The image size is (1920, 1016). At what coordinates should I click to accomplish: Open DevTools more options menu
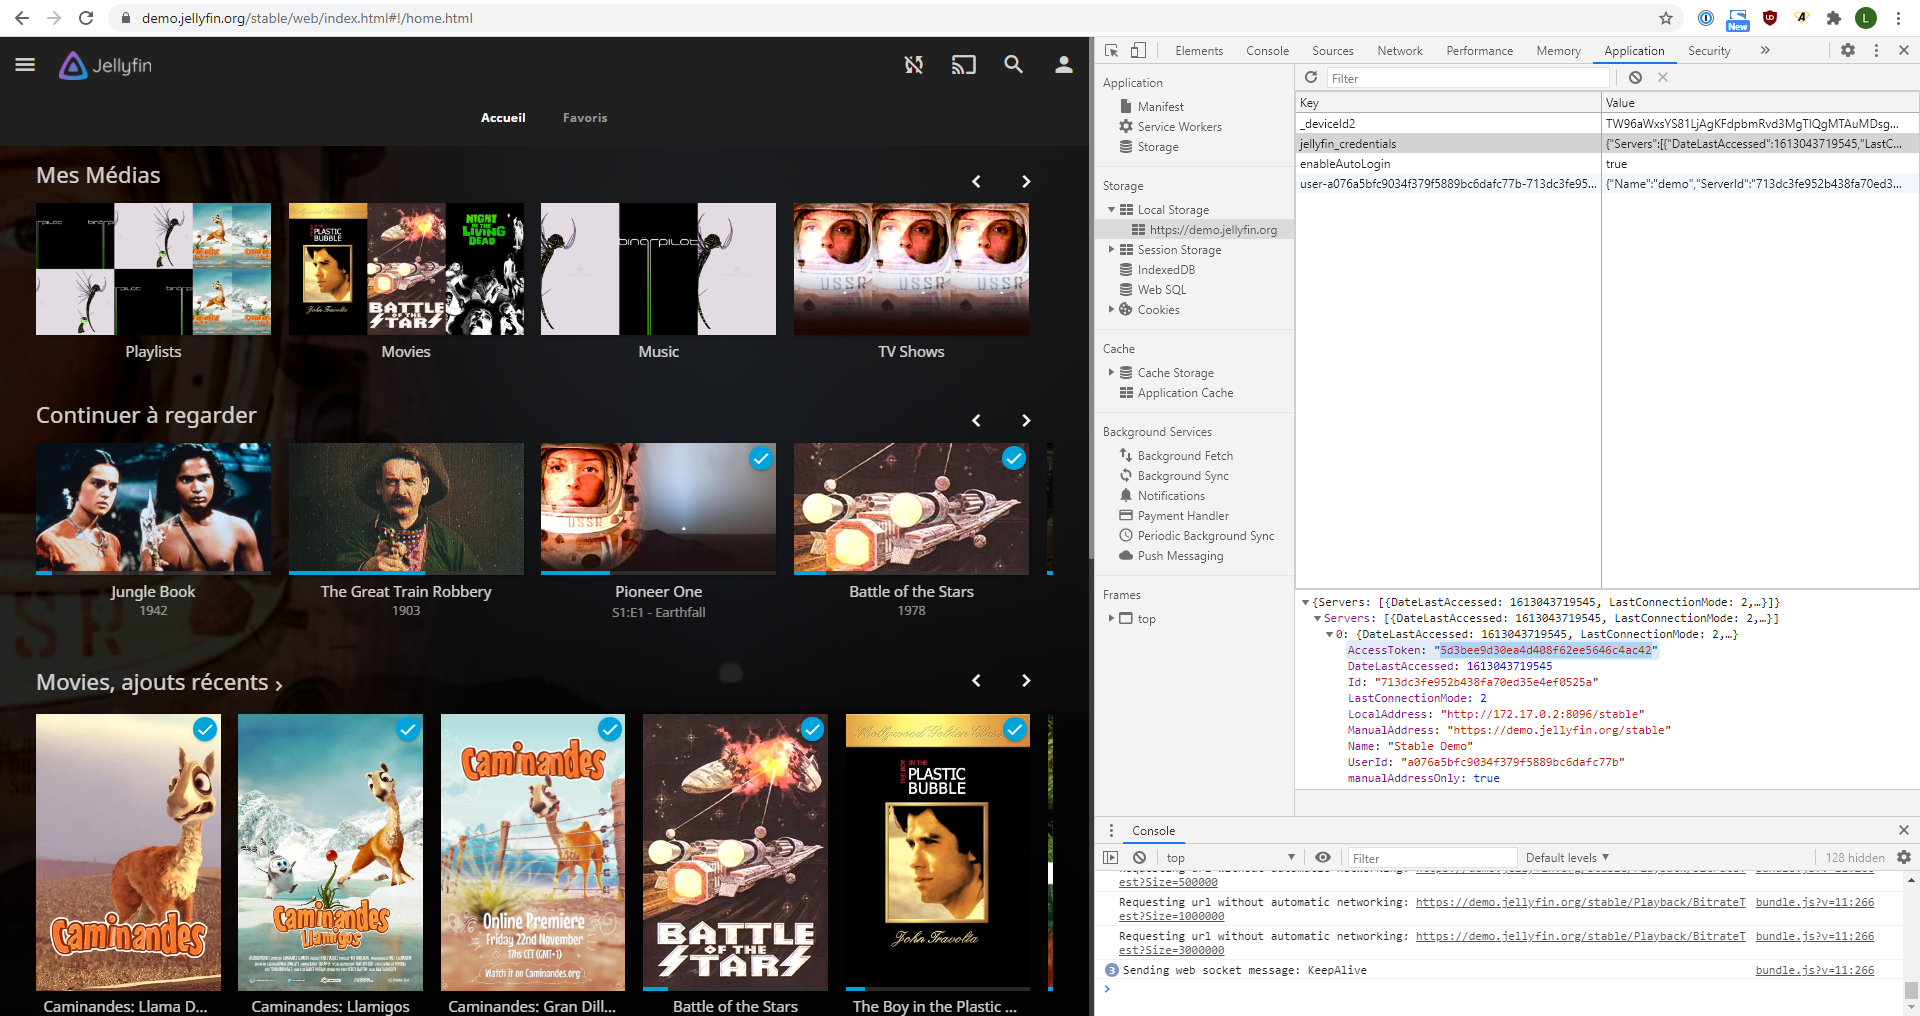(1876, 50)
